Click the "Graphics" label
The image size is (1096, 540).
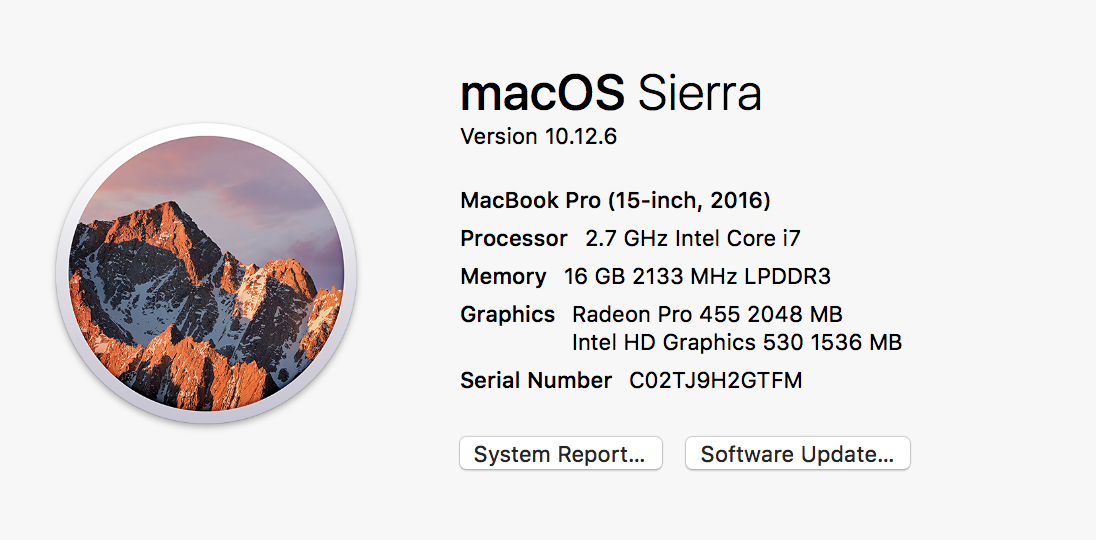pyautogui.click(x=507, y=315)
